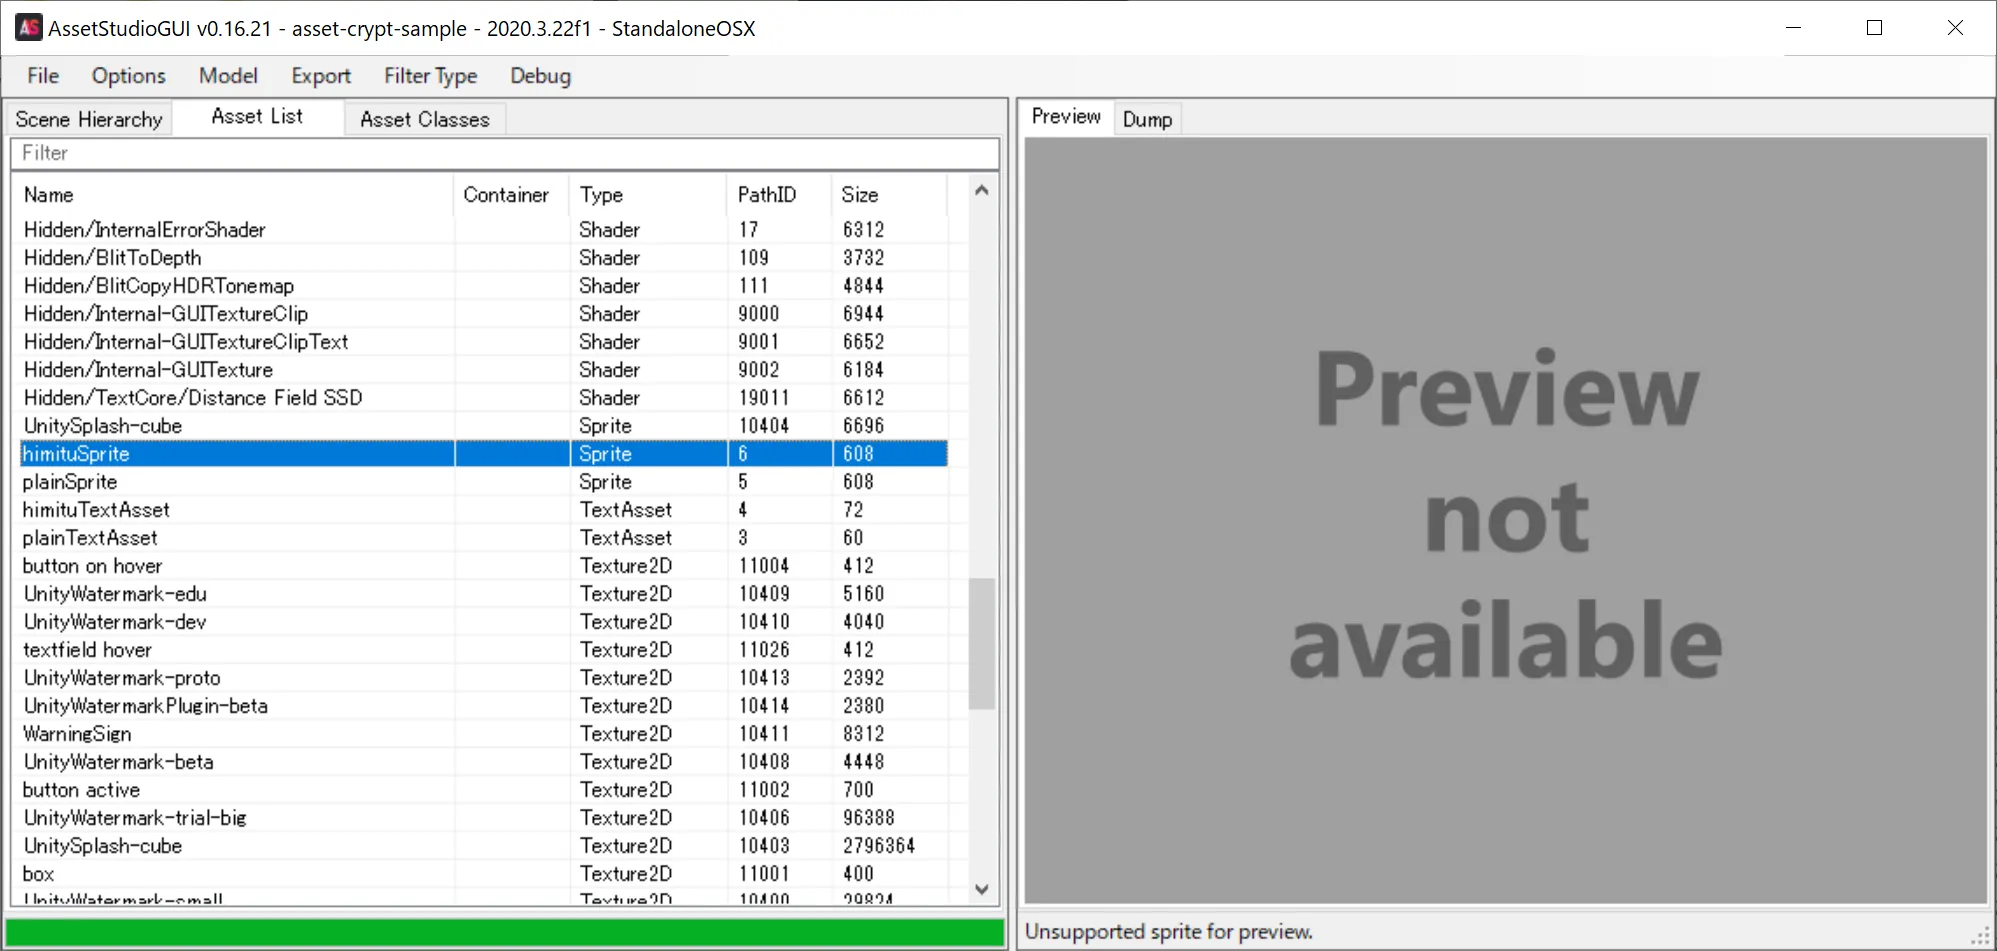Open the Options menu
The width and height of the screenshot is (1997, 951).
[x=128, y=76]
